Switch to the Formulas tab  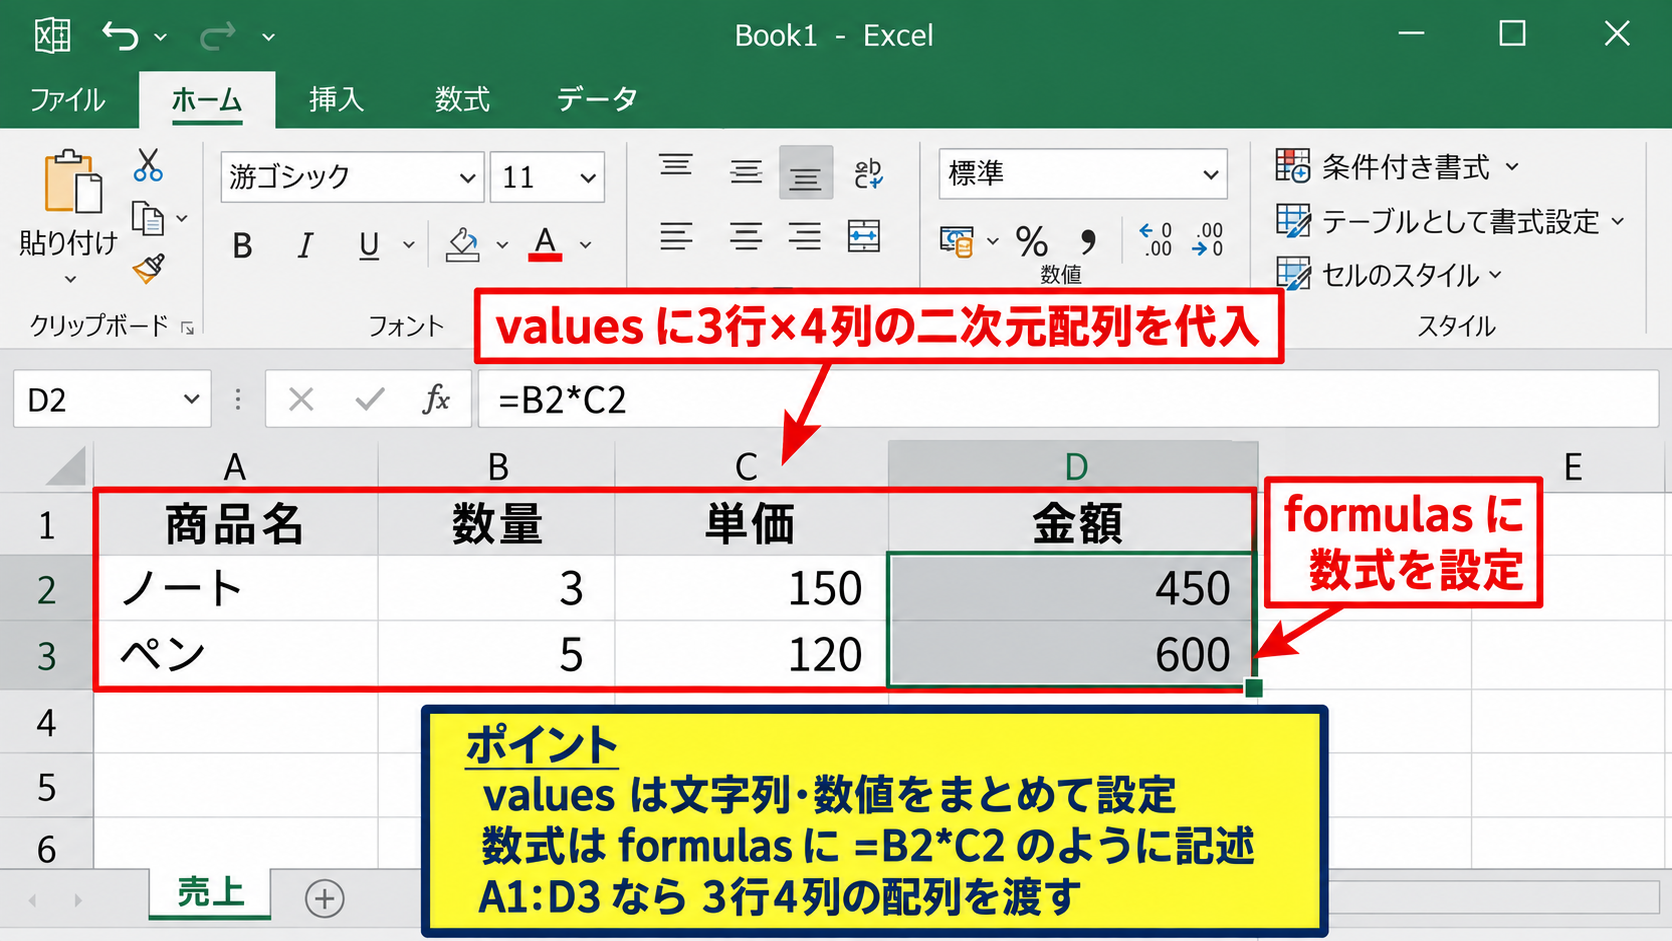pos(462,100)
